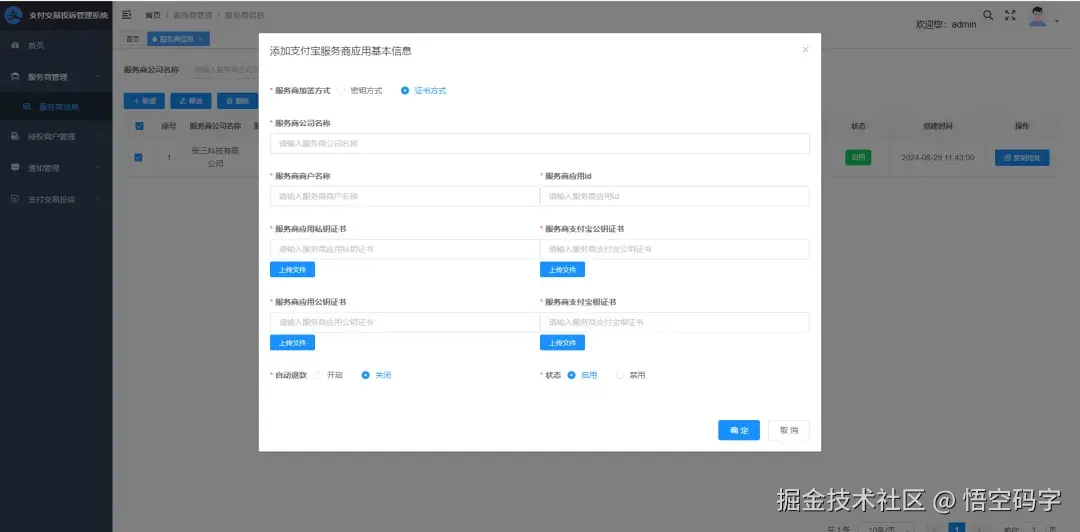The width and height of the screenshot is (1080, 532).
Task: Open 首页 in sidebar
Action: [56, 45]
